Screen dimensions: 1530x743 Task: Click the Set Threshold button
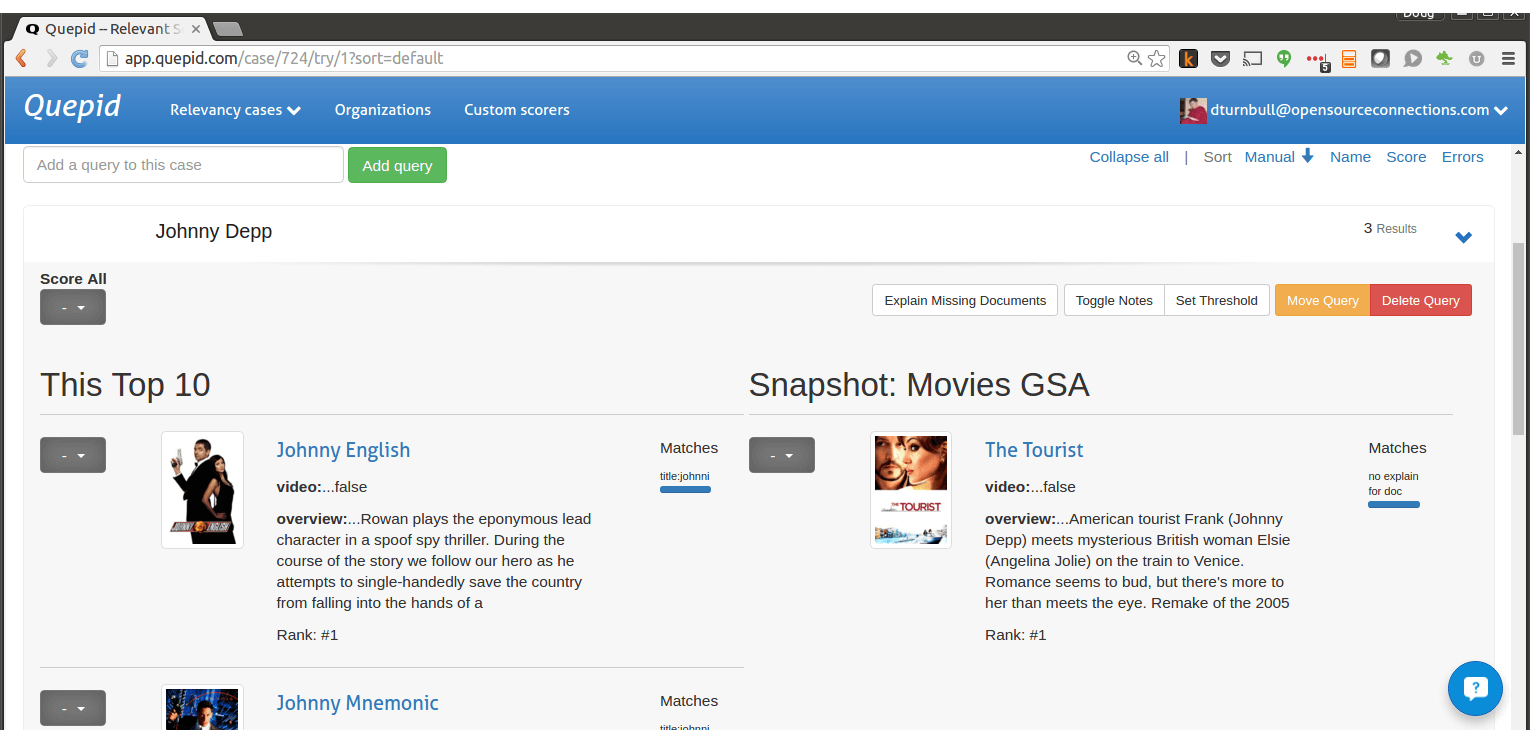click(x=1217, y=300)
